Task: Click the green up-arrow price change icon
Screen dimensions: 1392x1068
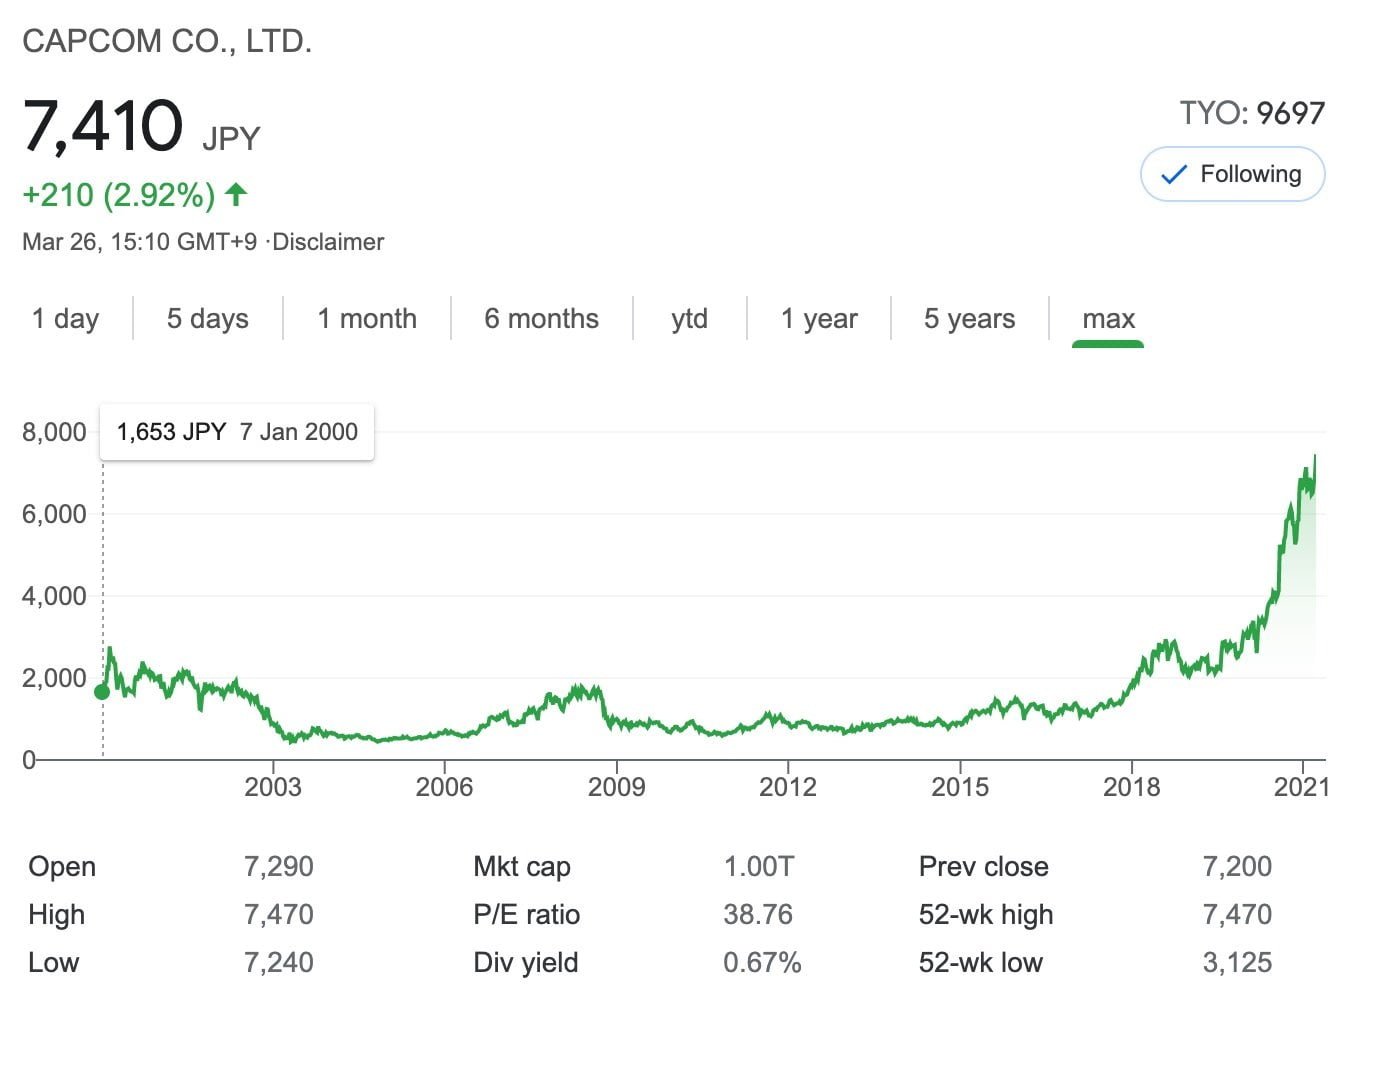Action: point(236,194)
